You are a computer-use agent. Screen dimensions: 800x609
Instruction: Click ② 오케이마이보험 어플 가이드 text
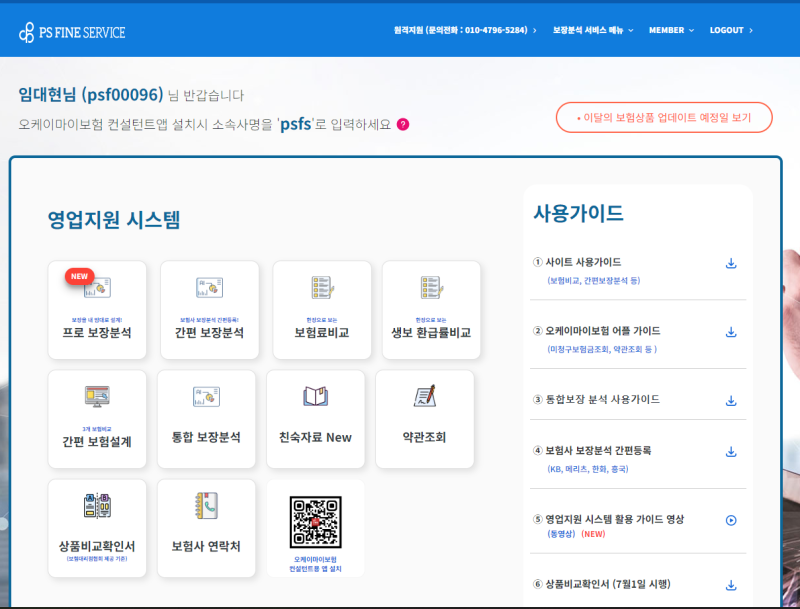pyautogui.click(x=596, y=331)
